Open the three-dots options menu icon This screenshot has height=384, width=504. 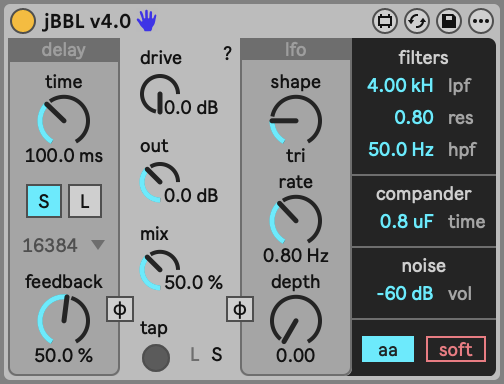[x=481, y=21]
